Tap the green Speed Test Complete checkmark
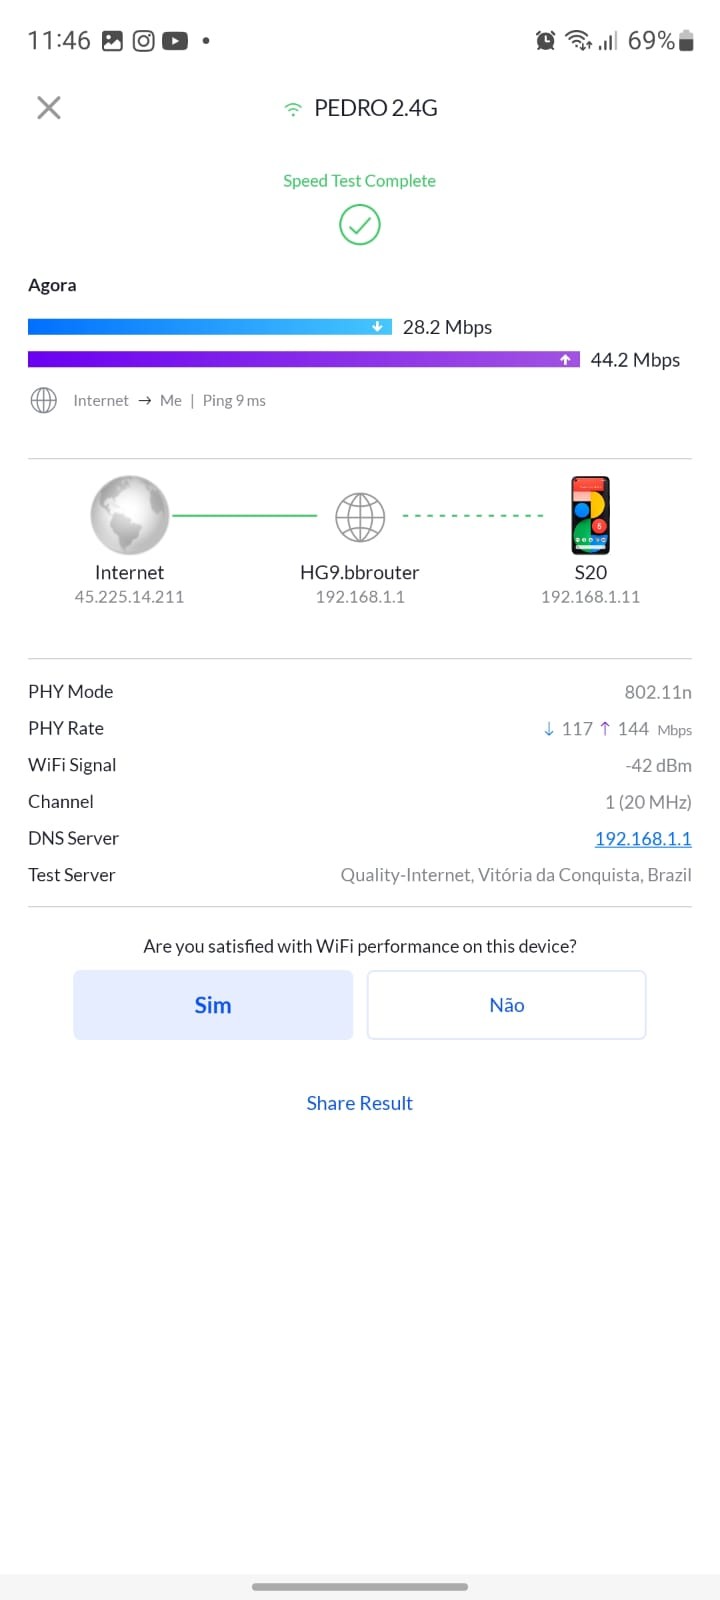The width and height of the screenshot is (720, 1600). coord(360,225)
